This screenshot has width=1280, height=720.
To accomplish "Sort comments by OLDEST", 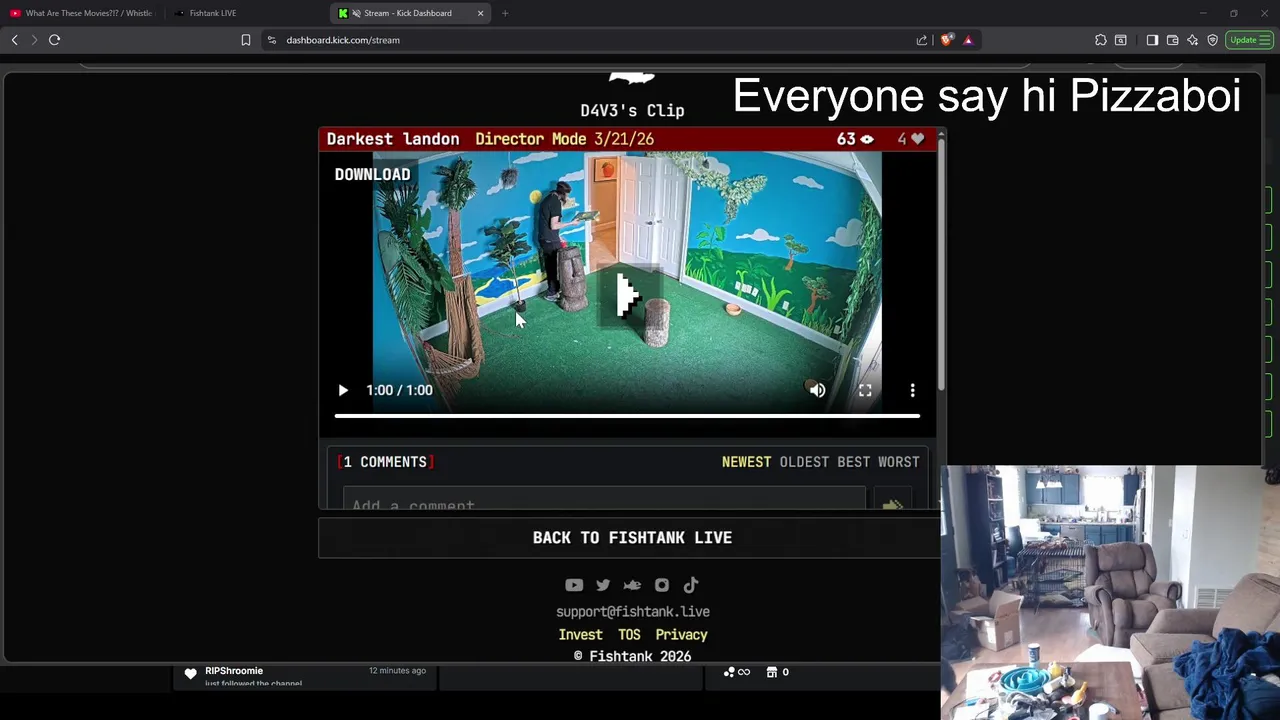I will coord(804,462).
